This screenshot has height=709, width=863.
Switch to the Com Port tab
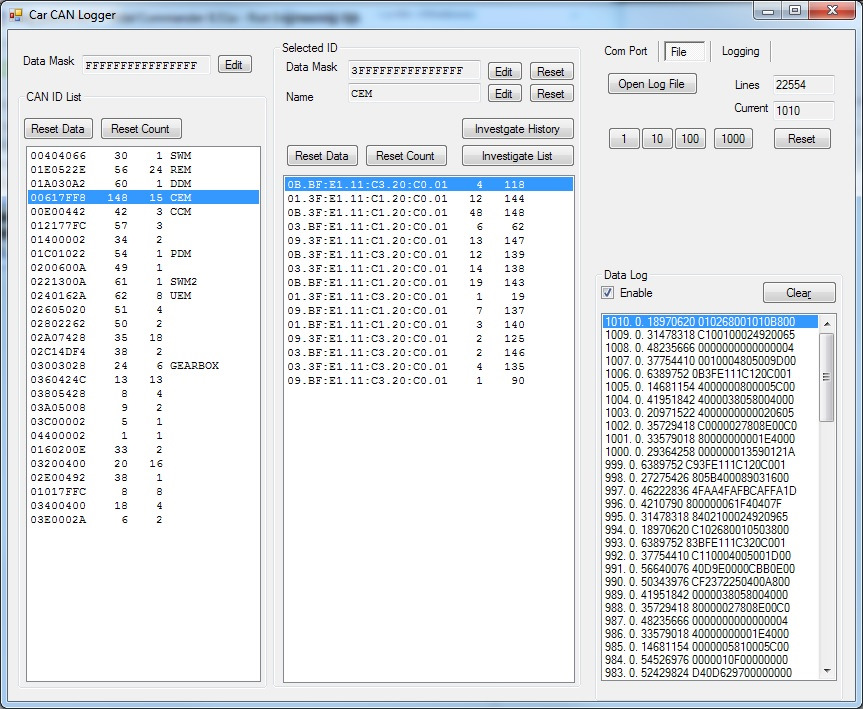[x=625, y=51]
